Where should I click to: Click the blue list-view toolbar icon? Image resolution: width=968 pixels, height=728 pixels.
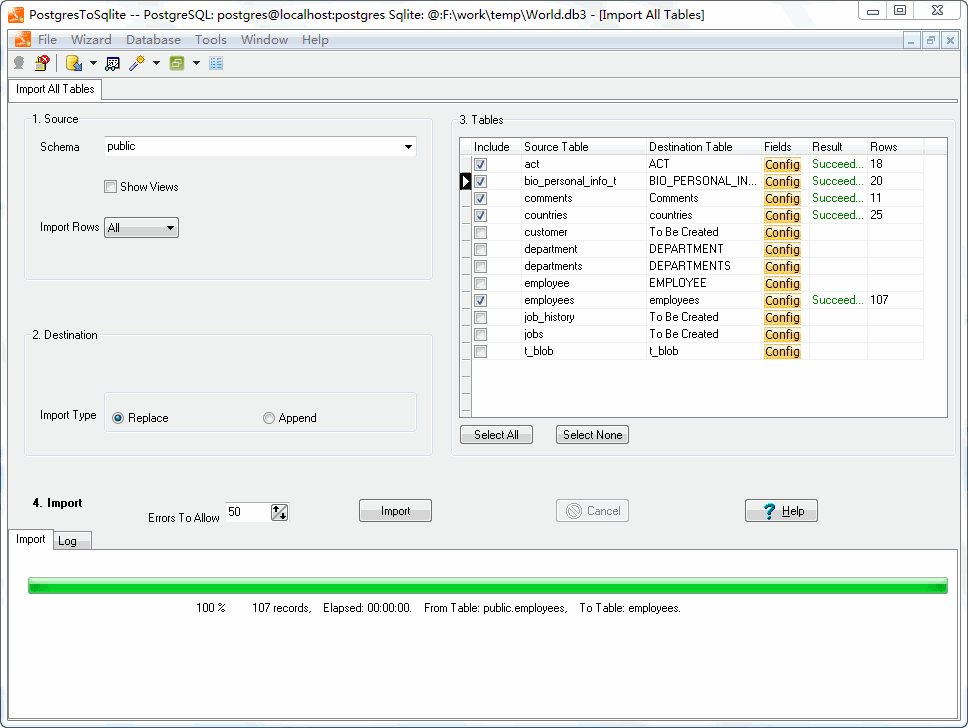[x=216, y=63]
